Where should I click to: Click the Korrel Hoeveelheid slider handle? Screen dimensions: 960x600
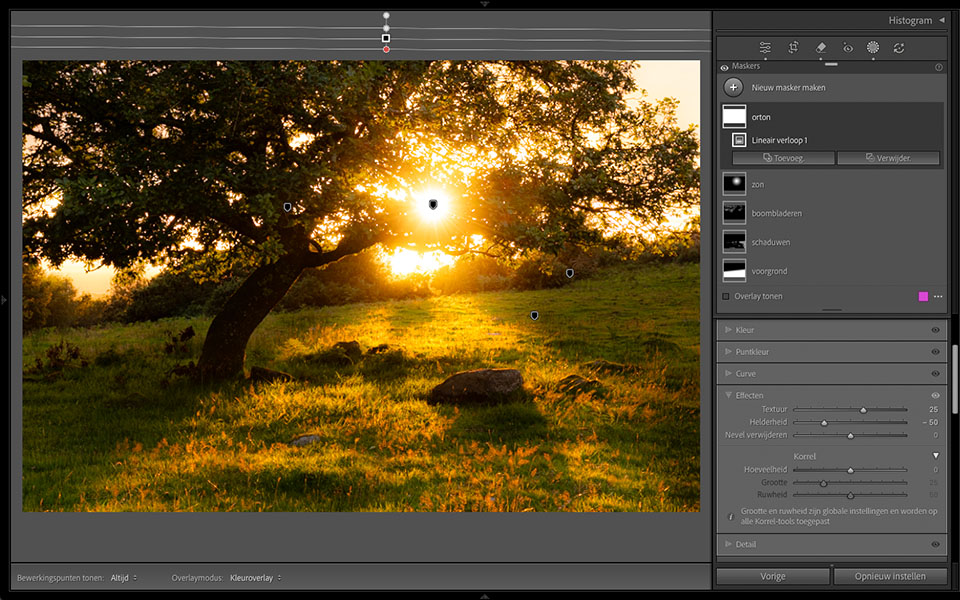[850, 470]
